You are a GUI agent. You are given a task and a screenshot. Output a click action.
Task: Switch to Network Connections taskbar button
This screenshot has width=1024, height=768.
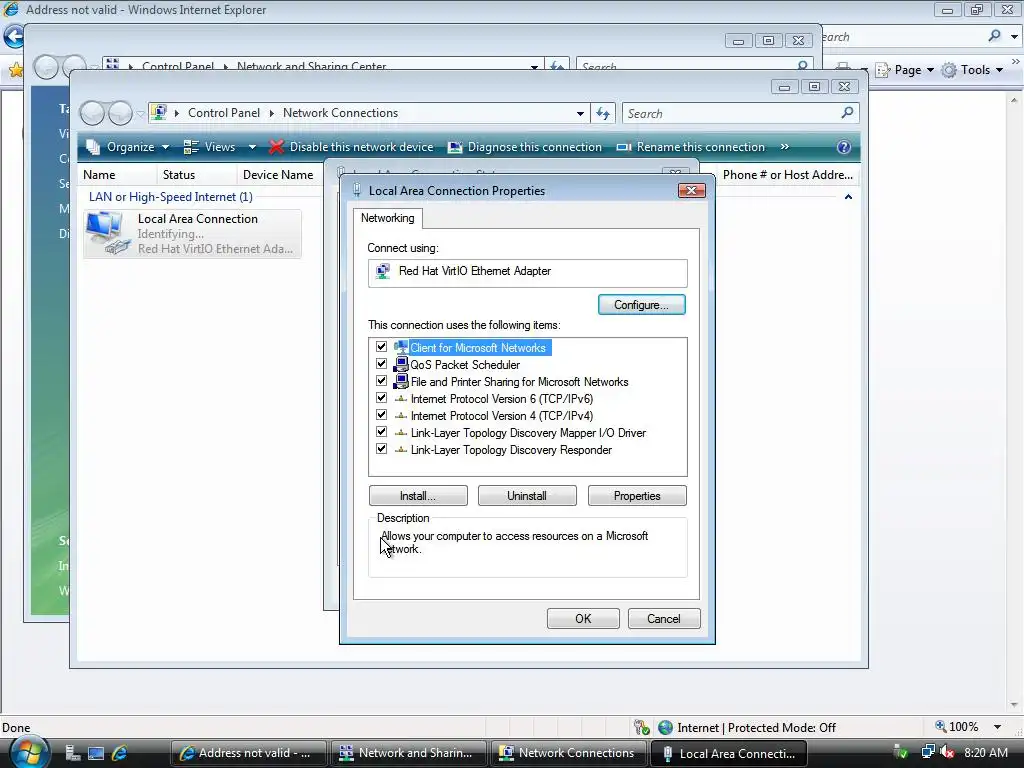[569, 753]
